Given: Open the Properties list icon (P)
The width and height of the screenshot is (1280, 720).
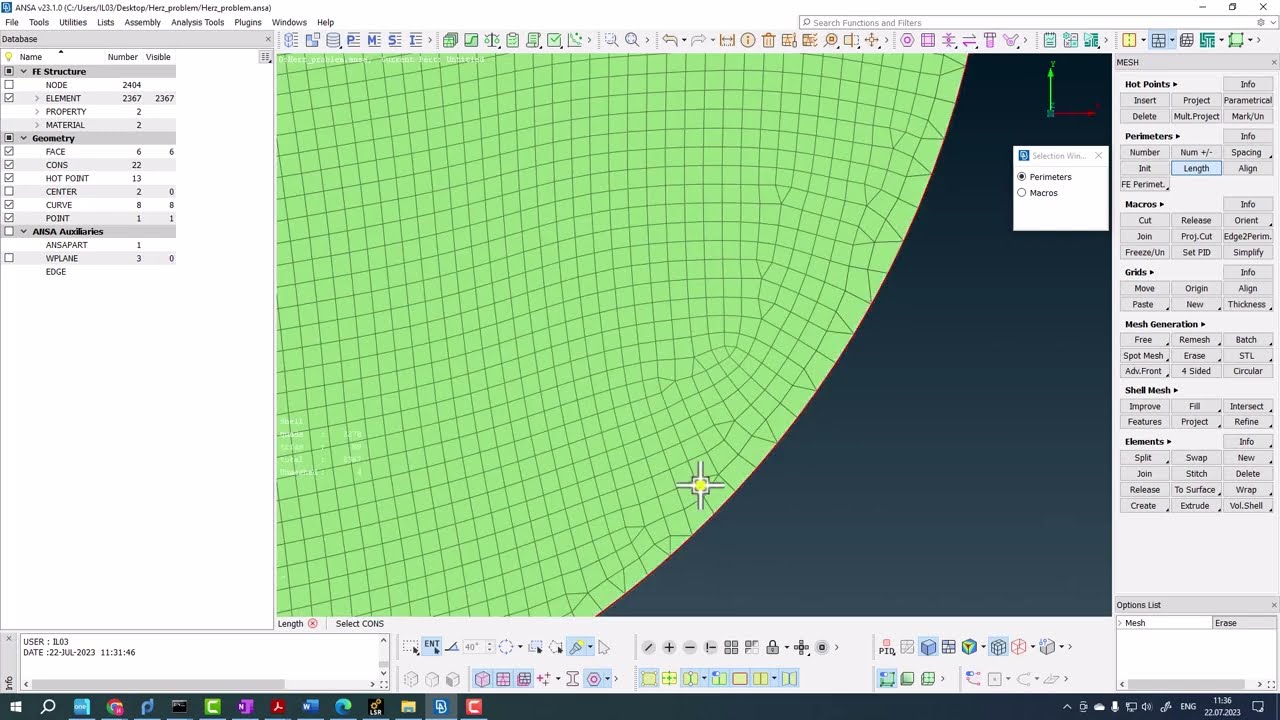Looking at the screenshot, I should pyautogui.click(x=353, y=40).
